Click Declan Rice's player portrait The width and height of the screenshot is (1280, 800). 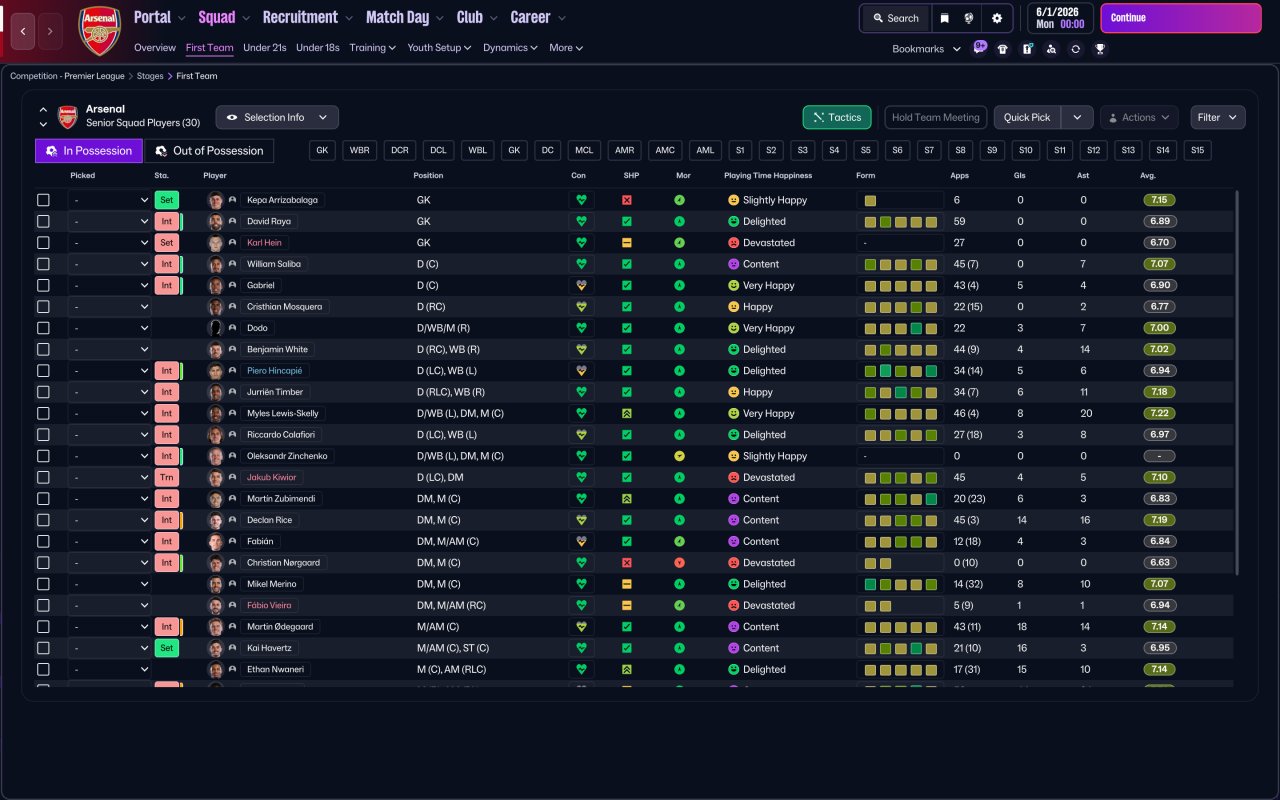click(215, 520)
